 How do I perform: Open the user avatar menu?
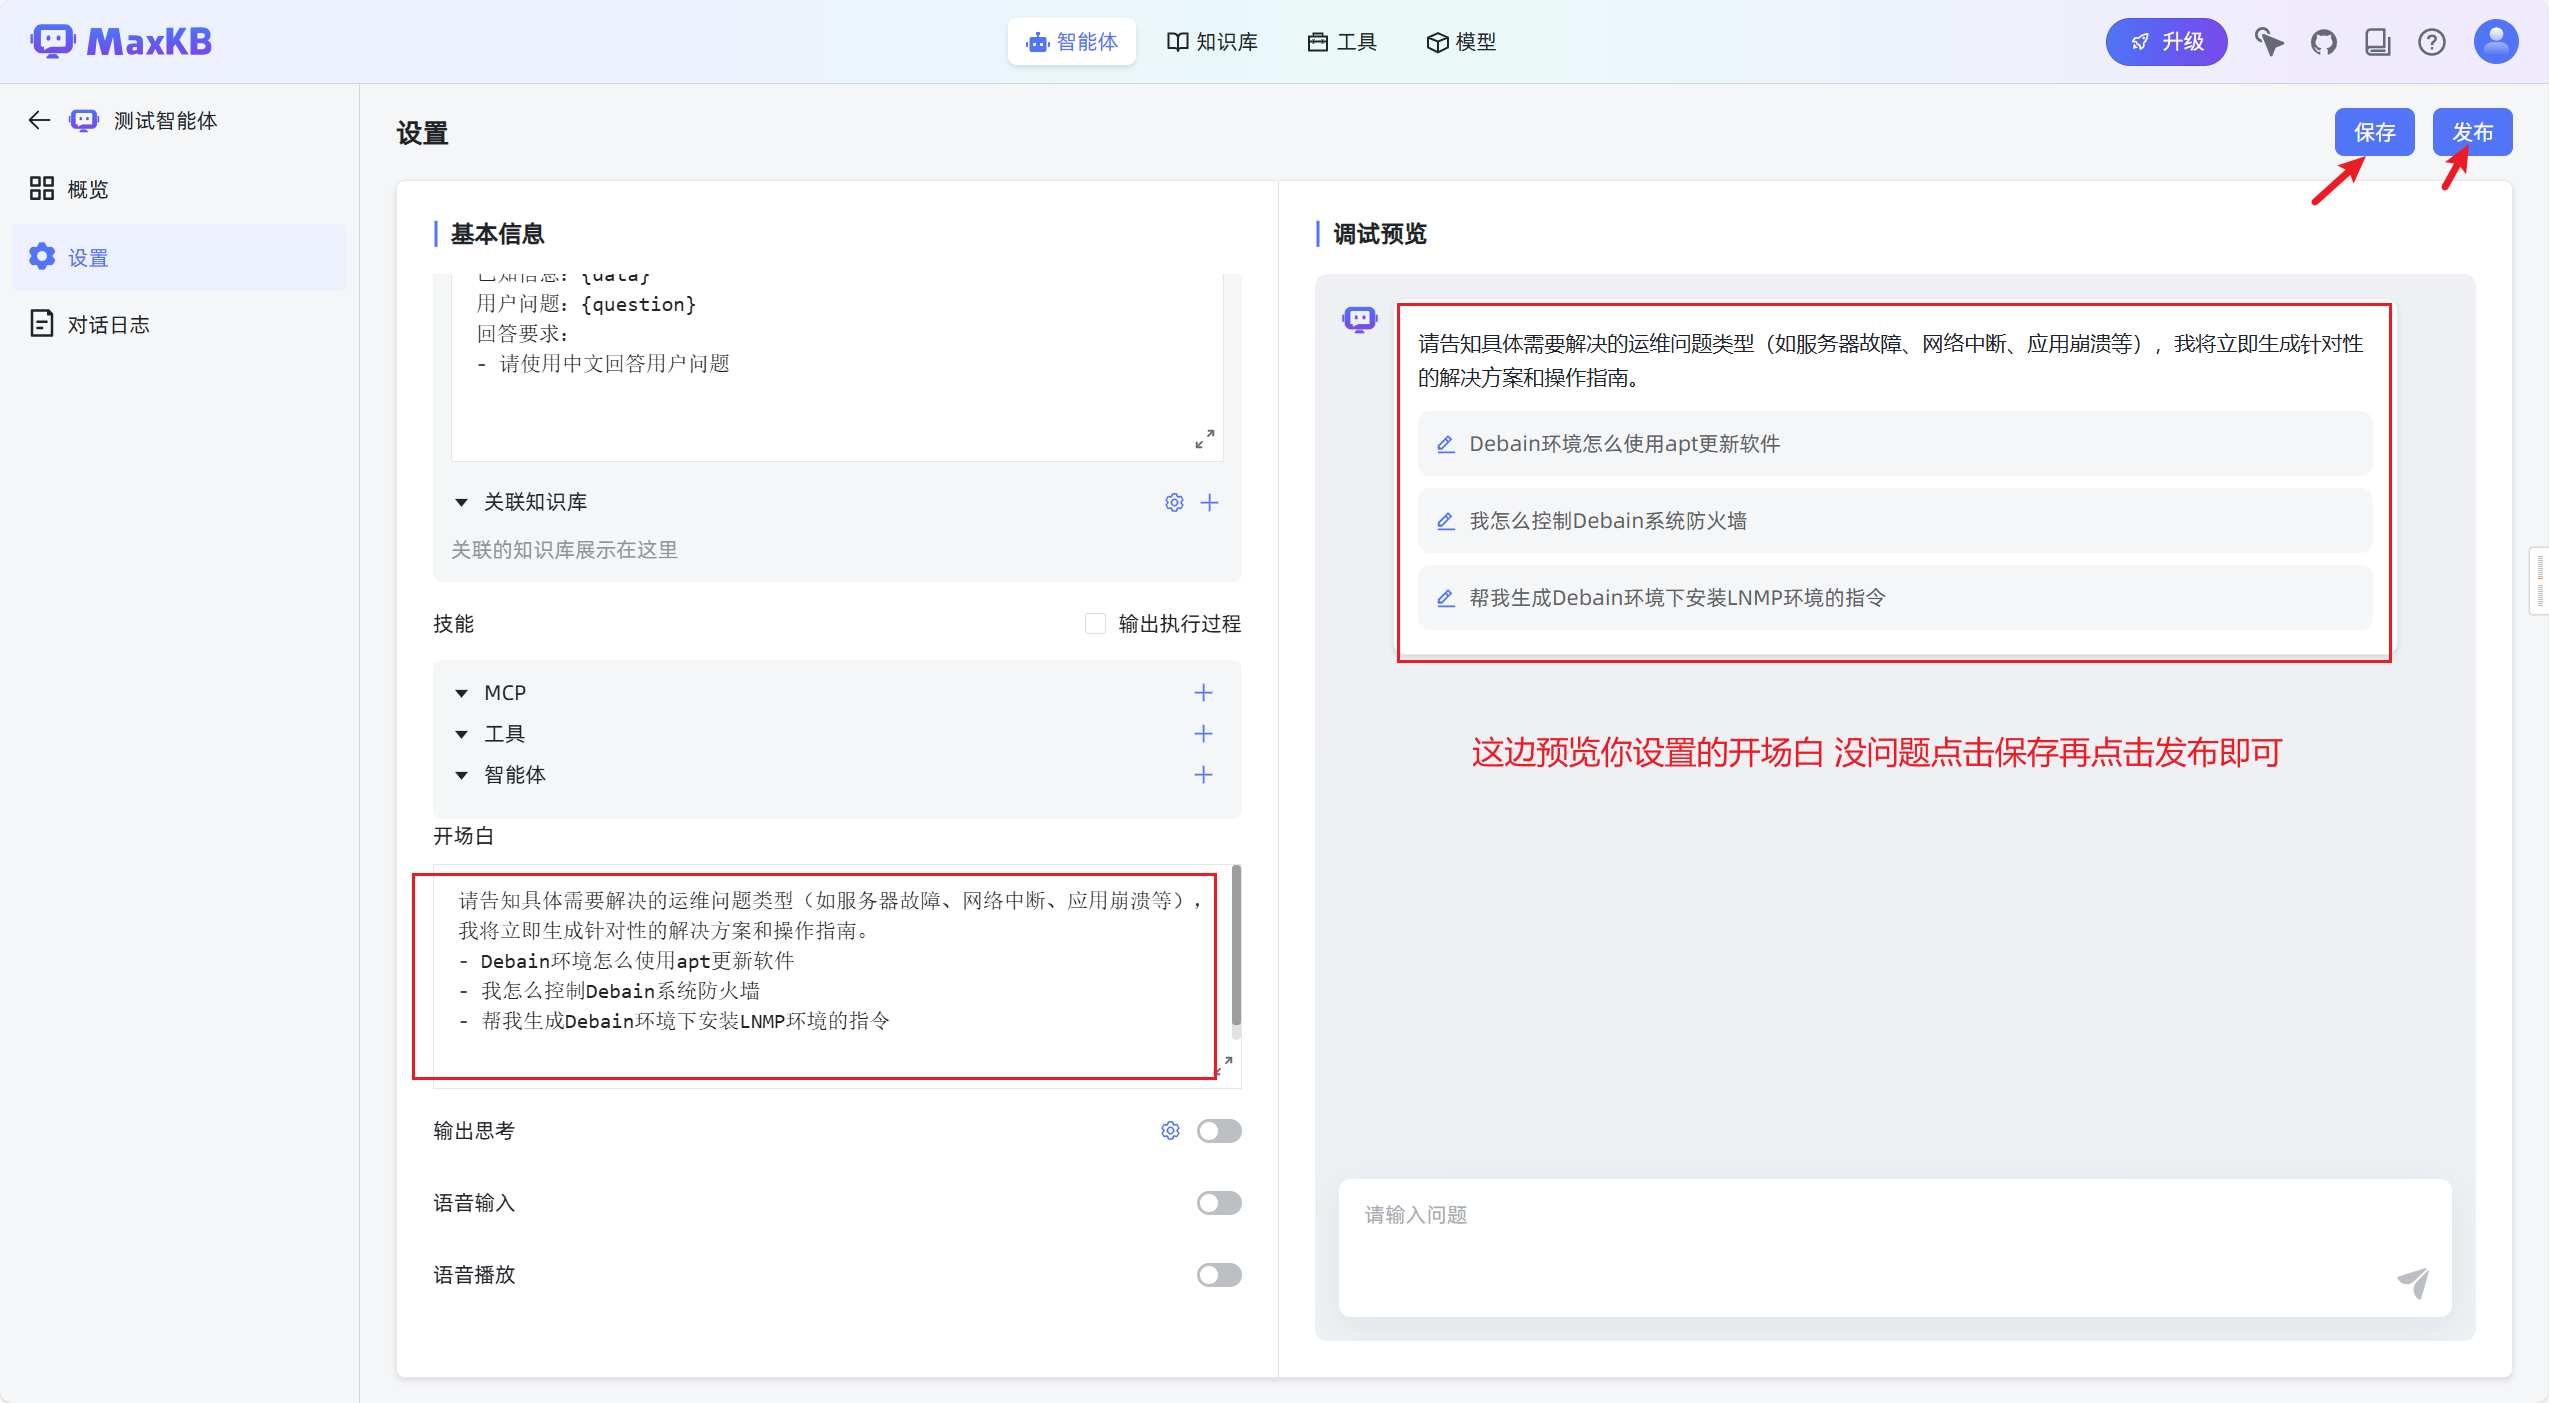(2494, 42)
